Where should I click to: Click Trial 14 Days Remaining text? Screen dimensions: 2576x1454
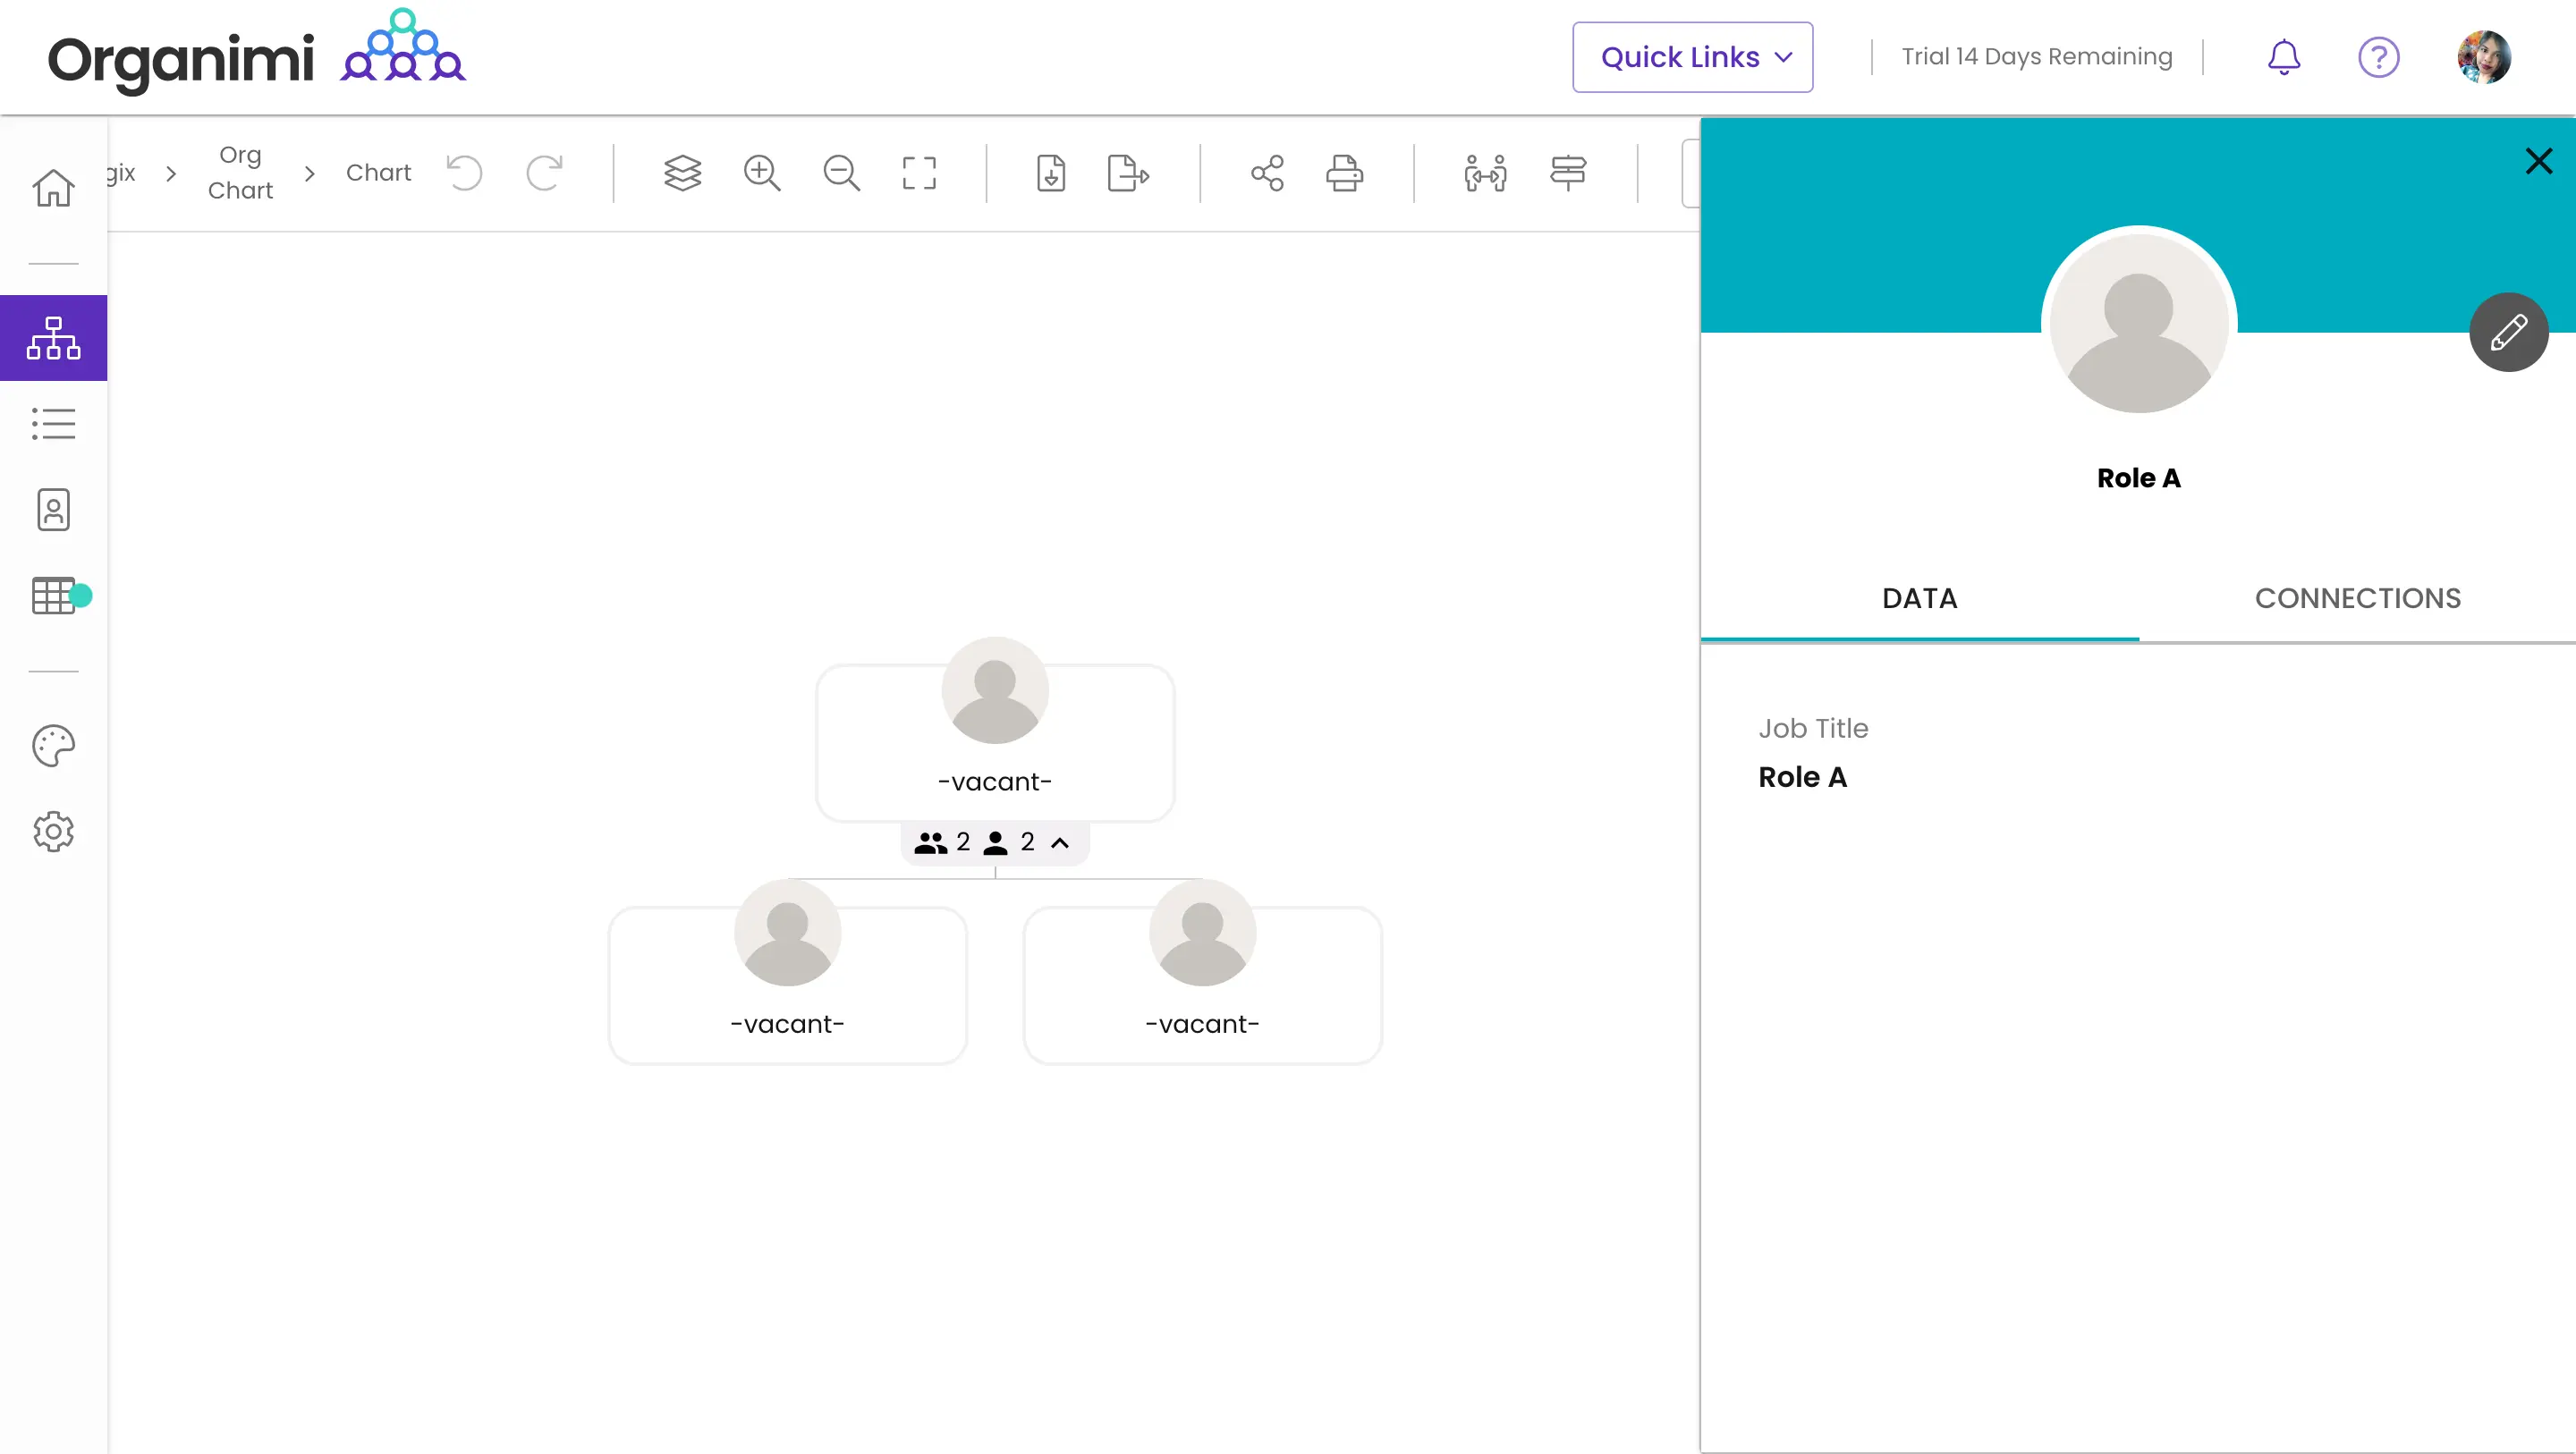2036,57
